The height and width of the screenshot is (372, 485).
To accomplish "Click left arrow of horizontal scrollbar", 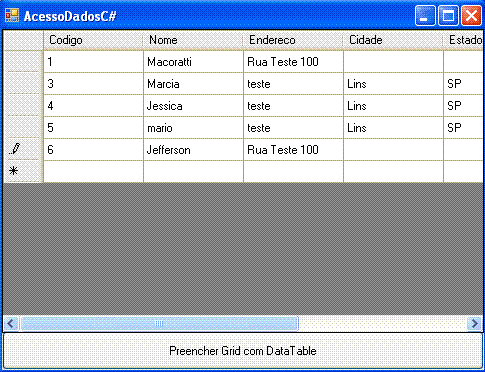I will [11, 323].
